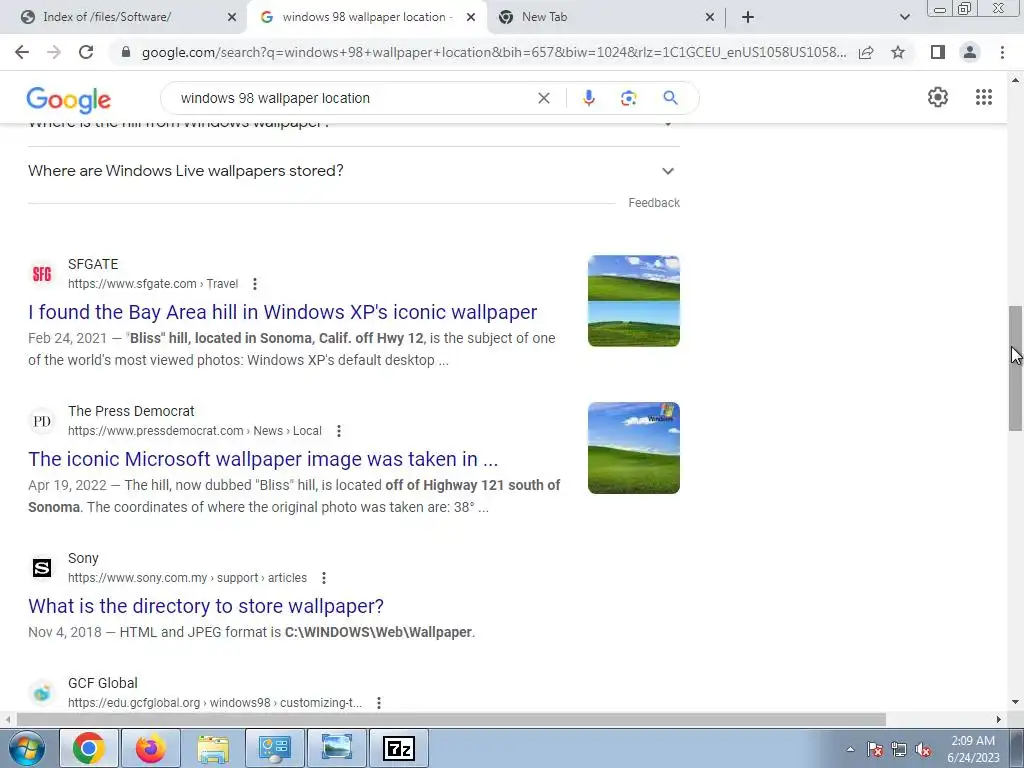The image size is (1024, 768).
Task: Click the address bar URL
Action: click(494, 52)
